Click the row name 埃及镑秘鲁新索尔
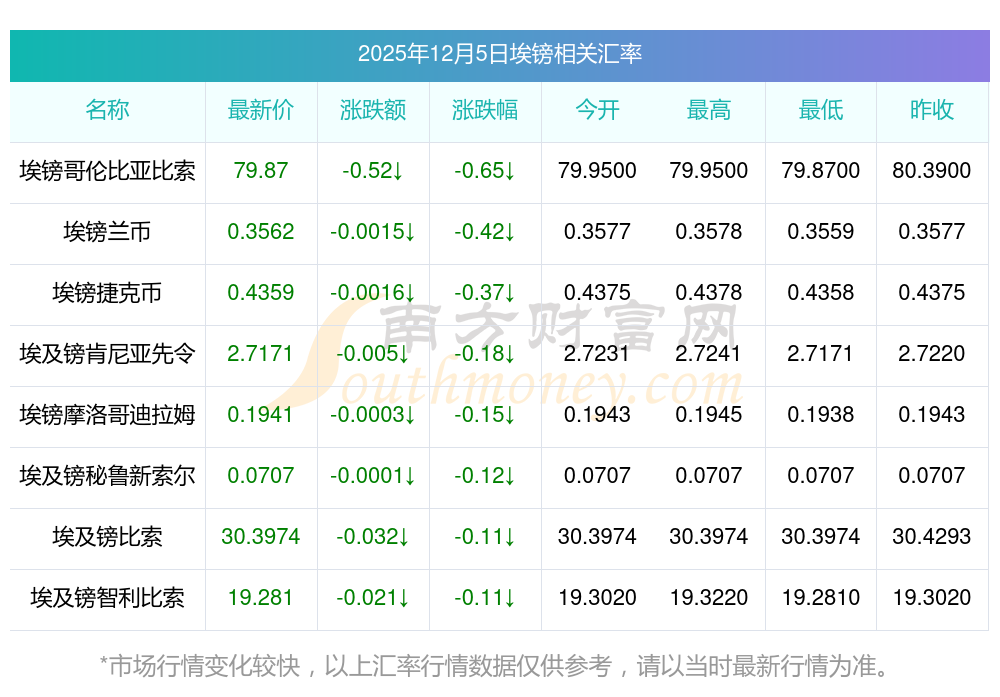1000x697 pixels. (107, 476)
